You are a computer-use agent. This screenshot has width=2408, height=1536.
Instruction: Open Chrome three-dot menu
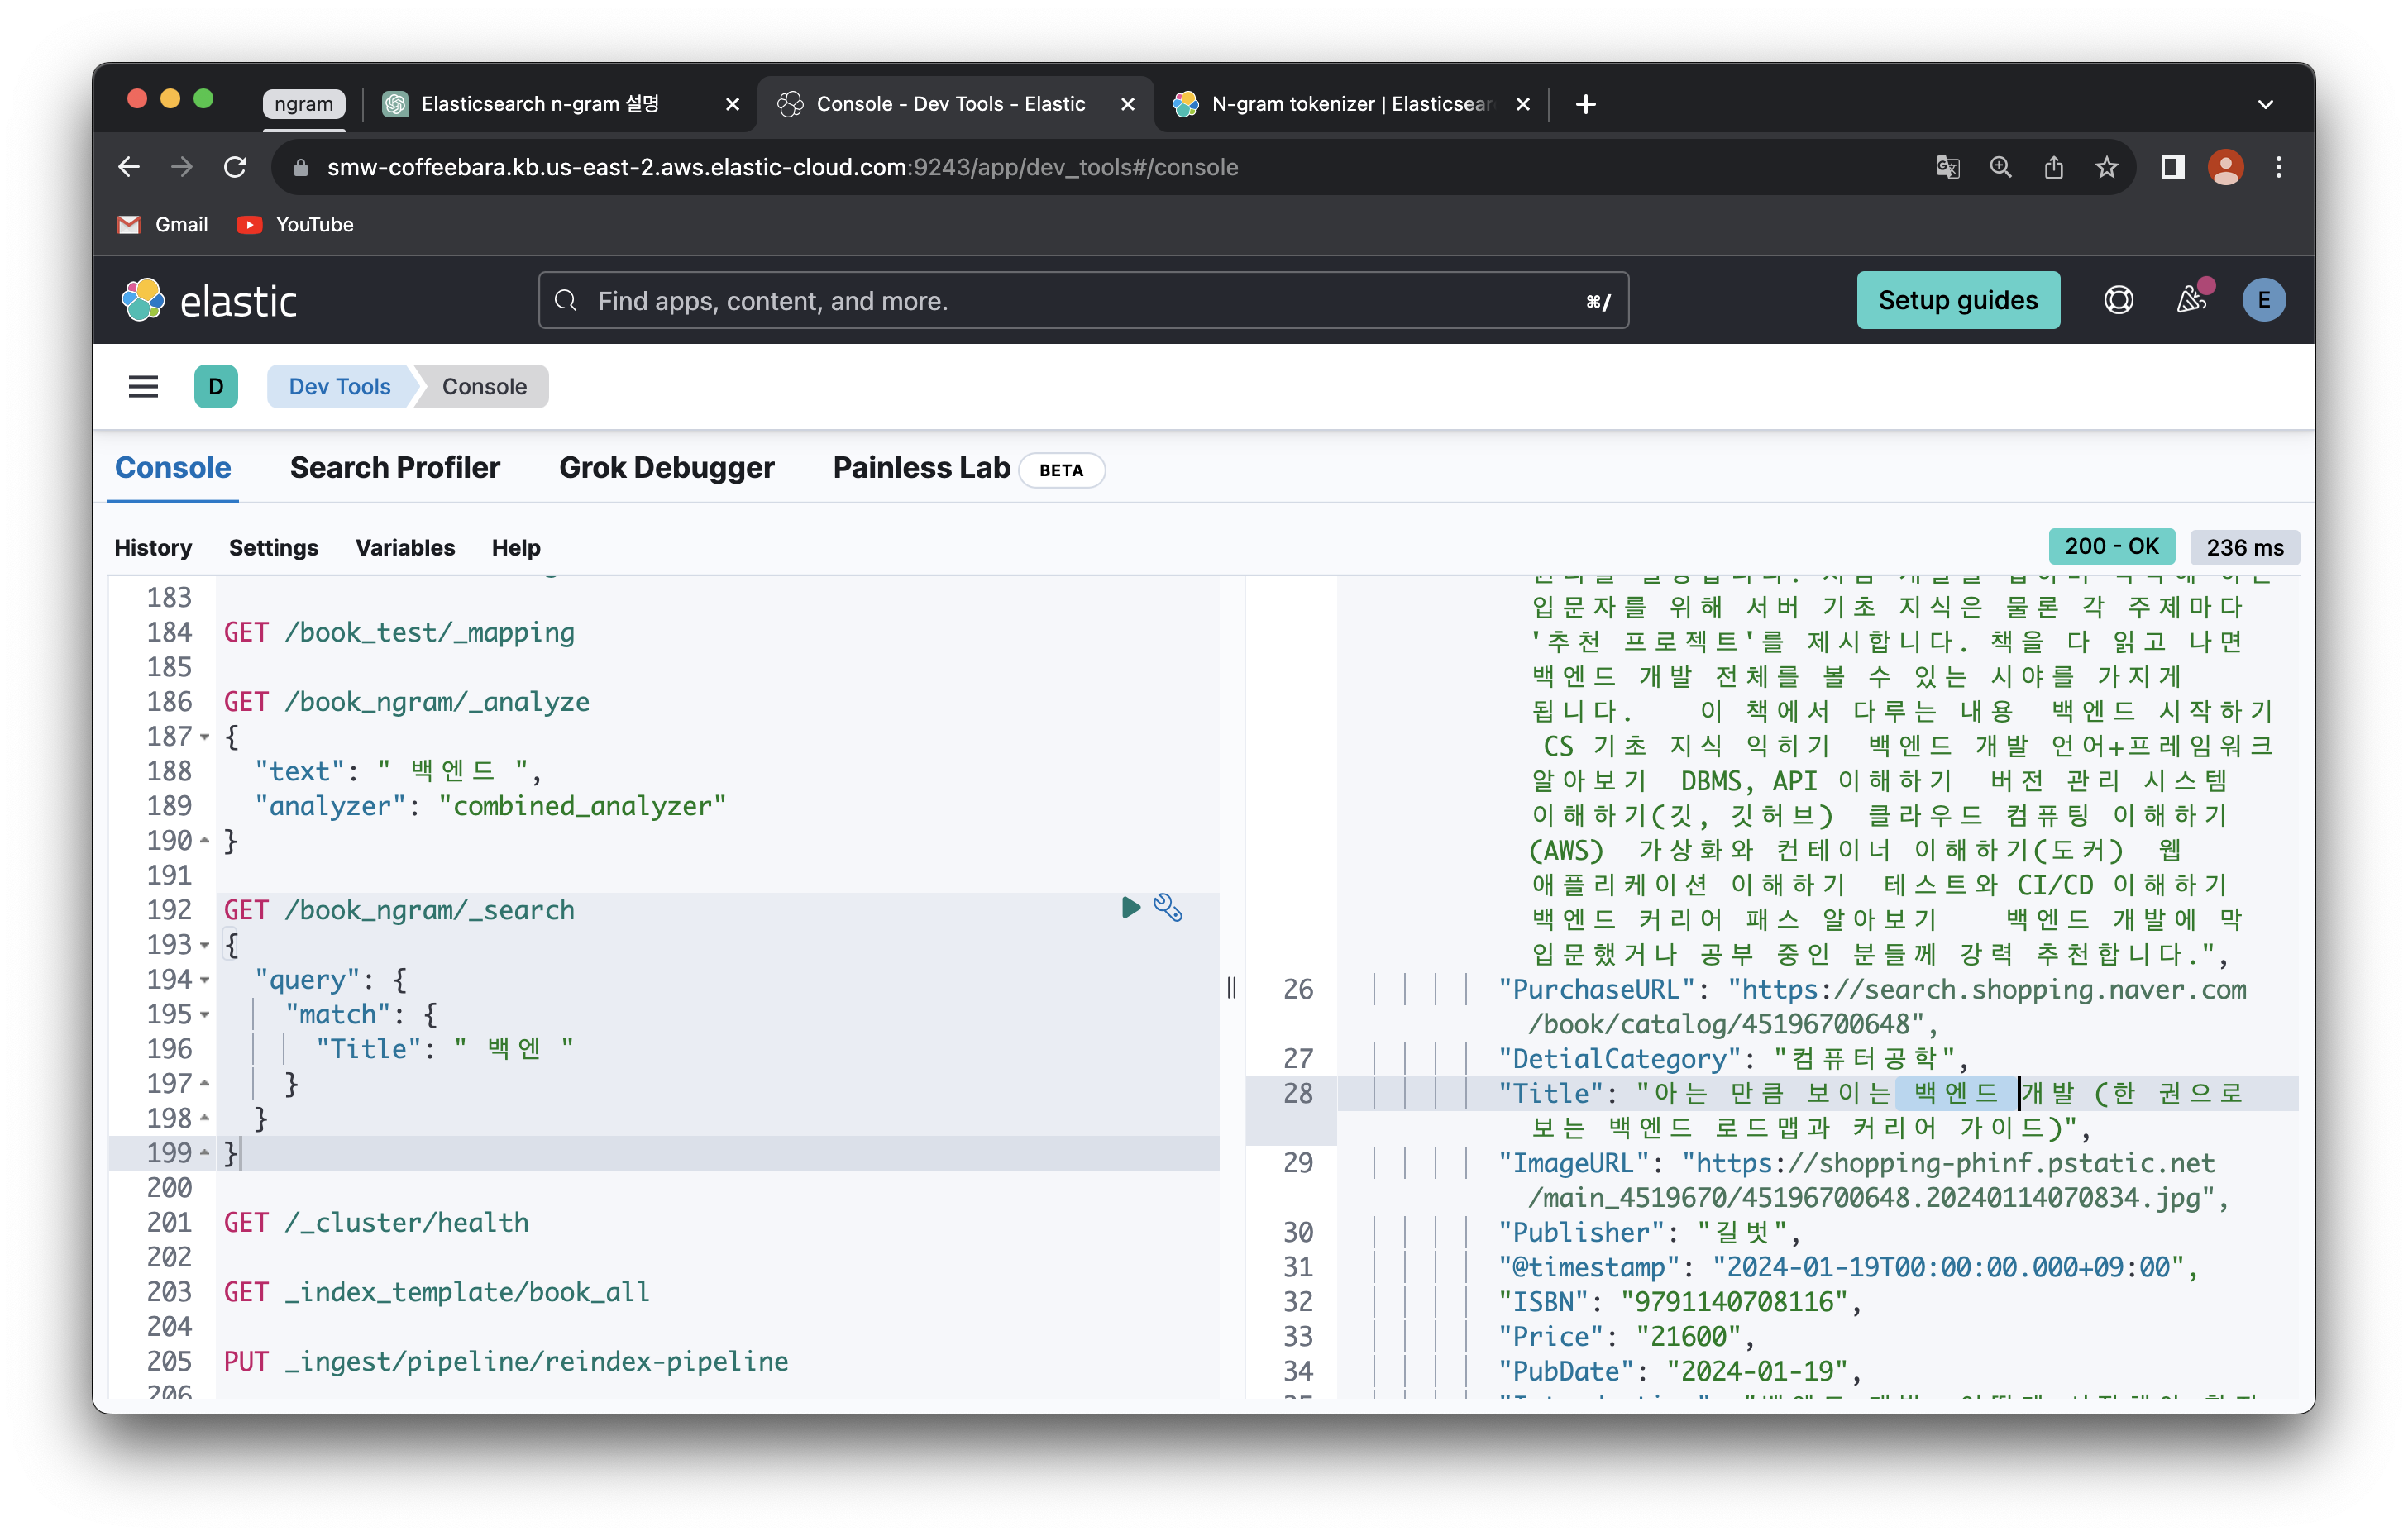coord(2279,167)
